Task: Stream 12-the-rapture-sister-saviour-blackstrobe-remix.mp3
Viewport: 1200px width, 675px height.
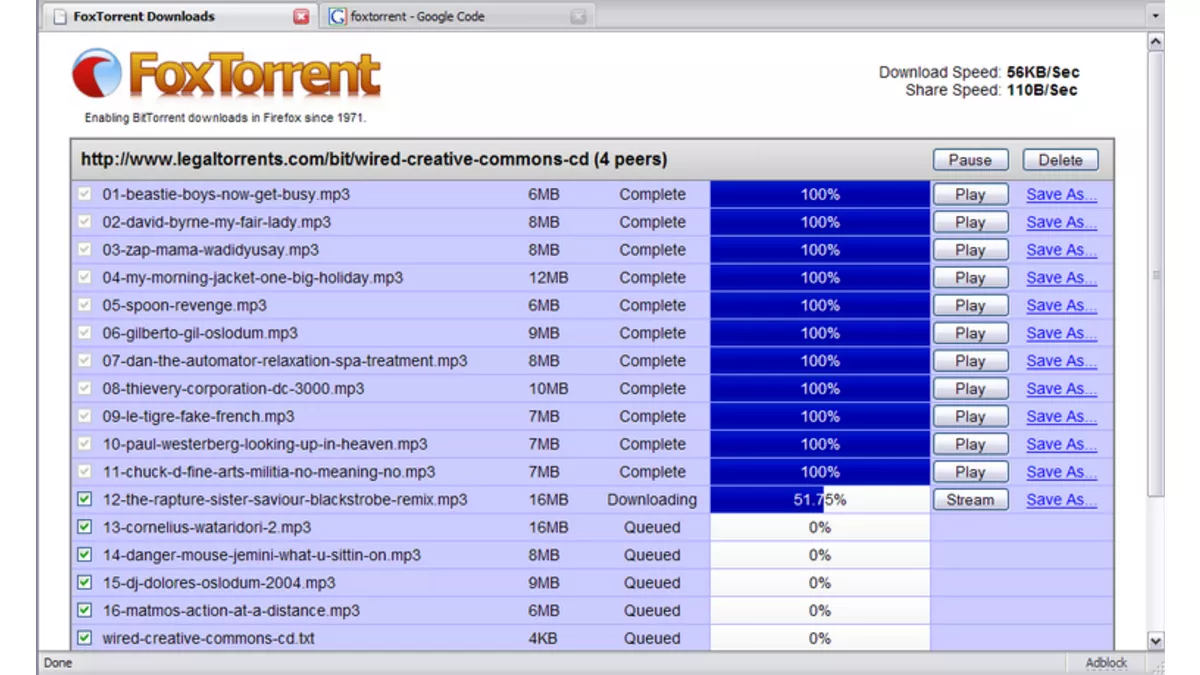Action: (x=969, y=499)
